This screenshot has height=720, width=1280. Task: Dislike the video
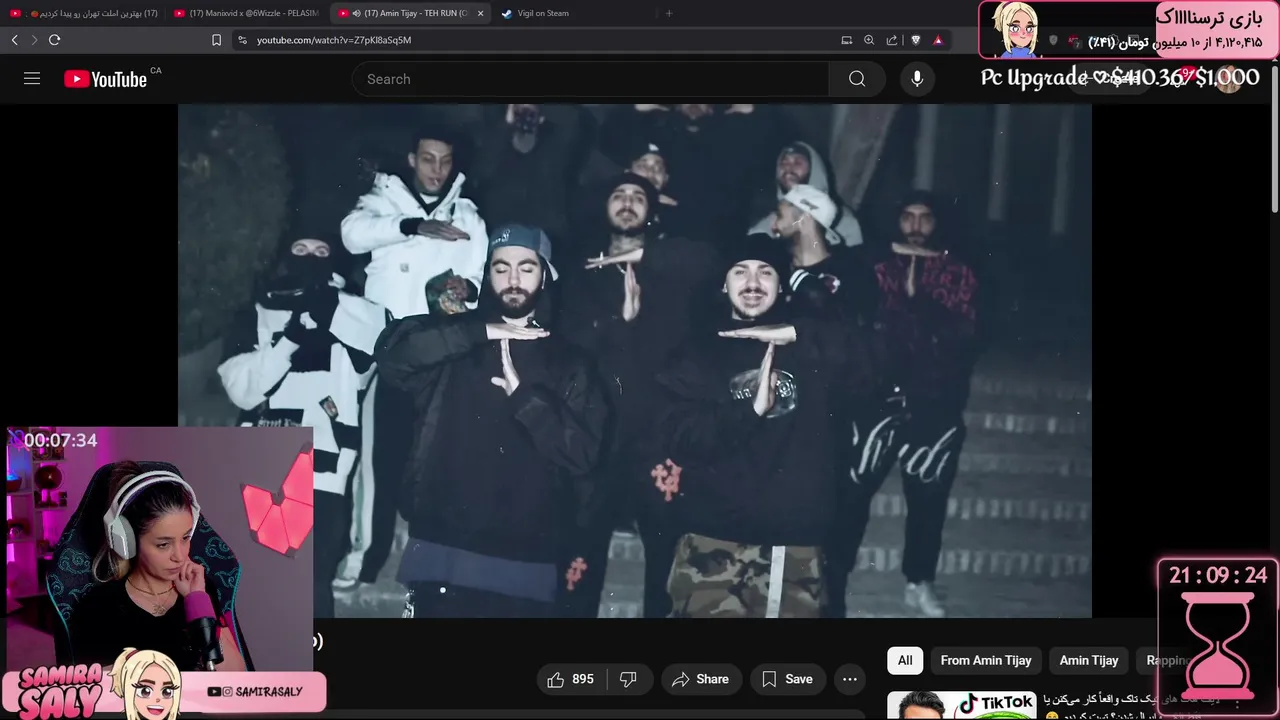(628, 679)
